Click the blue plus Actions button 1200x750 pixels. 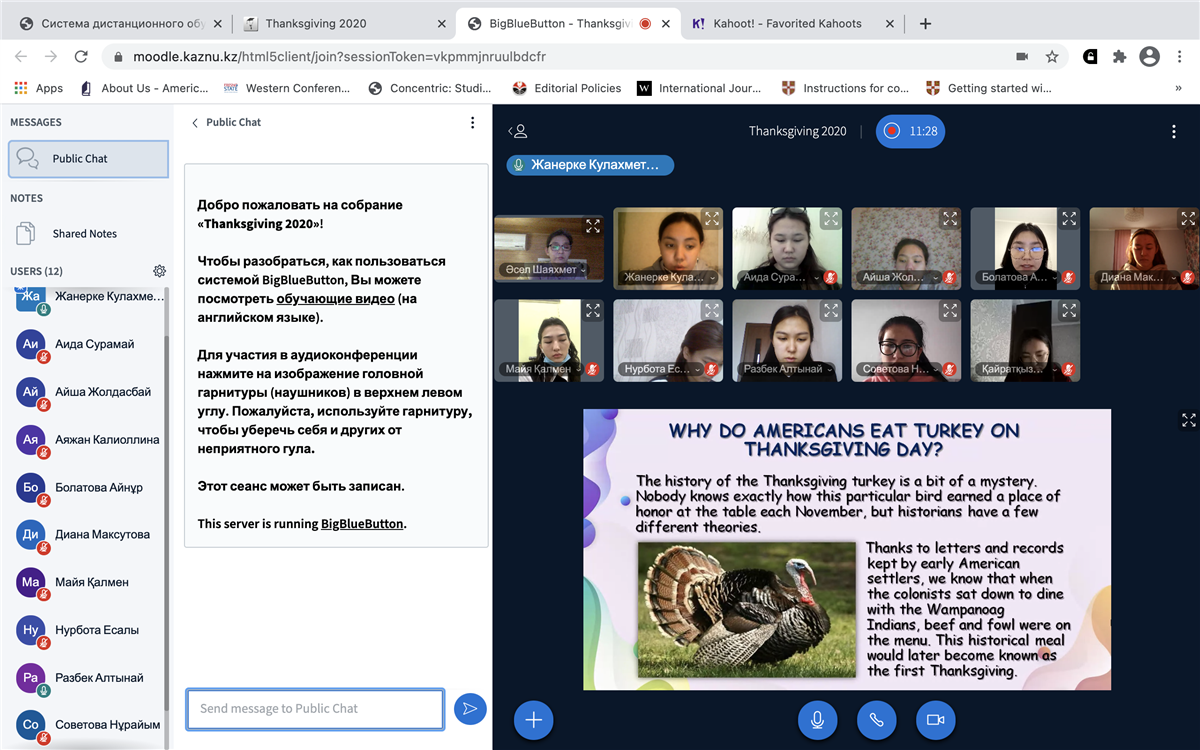click(533, 720)
